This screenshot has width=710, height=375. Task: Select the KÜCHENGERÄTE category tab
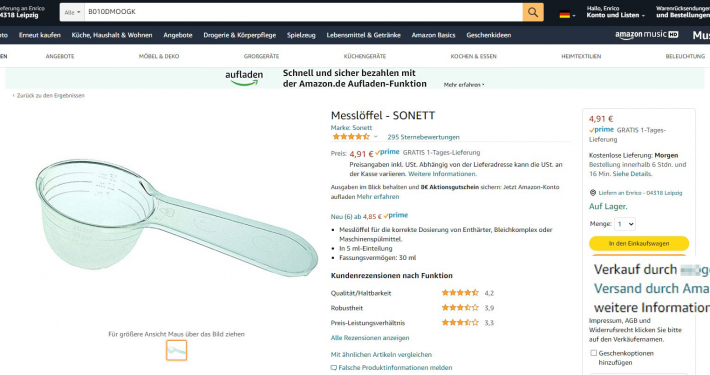(x=365, y=56)
